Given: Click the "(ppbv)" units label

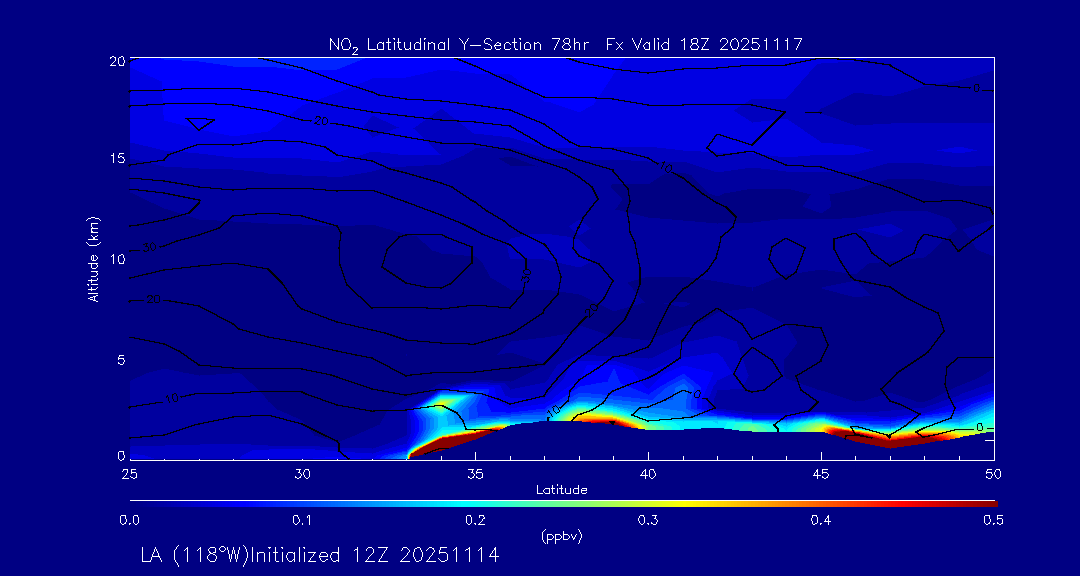Looking at the screenshot, I should click(x=562, y=537).
